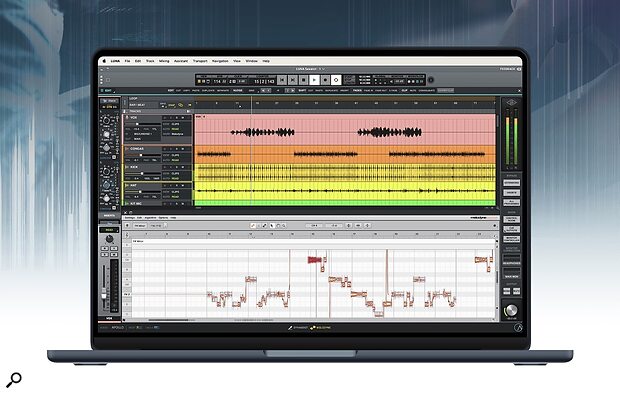Click the INSERTS section header
The height and width of the screenshot is (394, 620).
point(109,215)
